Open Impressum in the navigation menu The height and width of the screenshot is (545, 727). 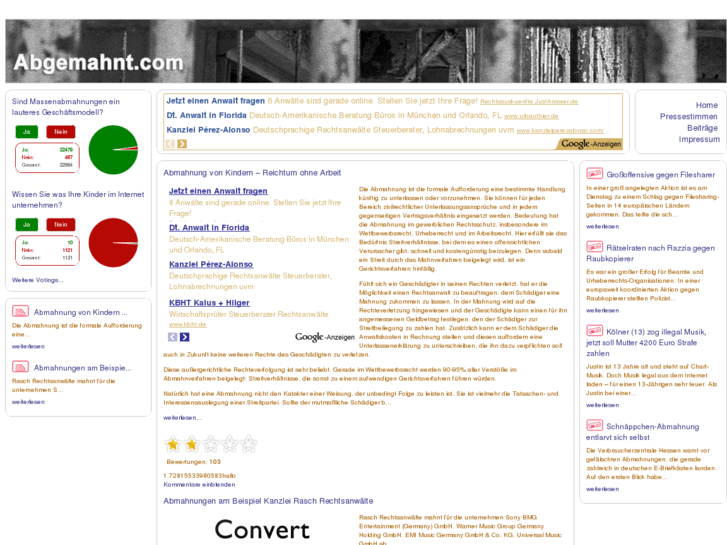pos(699,139)
